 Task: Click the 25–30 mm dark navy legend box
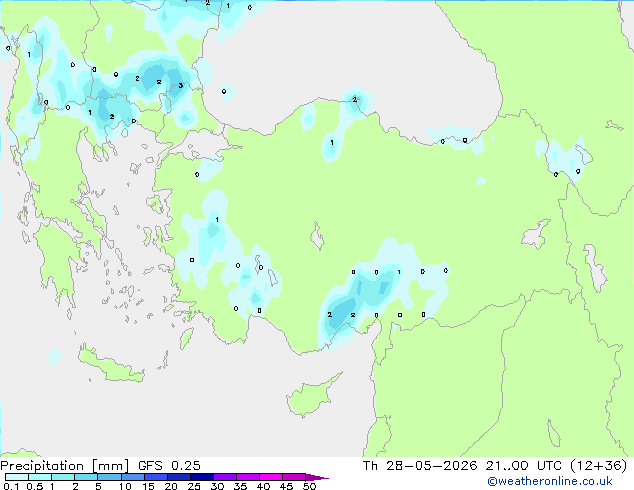(202, 477)
